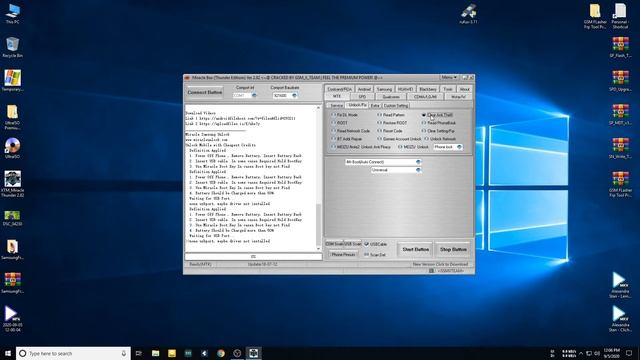This screenshot has height=360, width=640.
Task: Click the volume icon in system tray
Action: click(597, 353)
